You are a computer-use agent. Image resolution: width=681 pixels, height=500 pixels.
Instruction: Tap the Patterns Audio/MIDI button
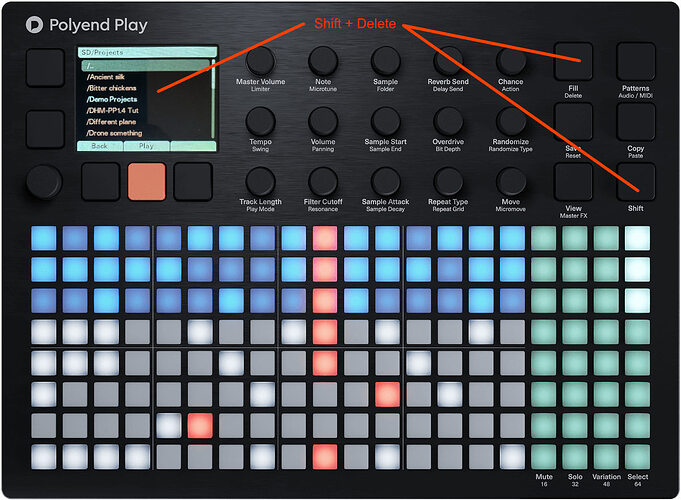(636, 61)
